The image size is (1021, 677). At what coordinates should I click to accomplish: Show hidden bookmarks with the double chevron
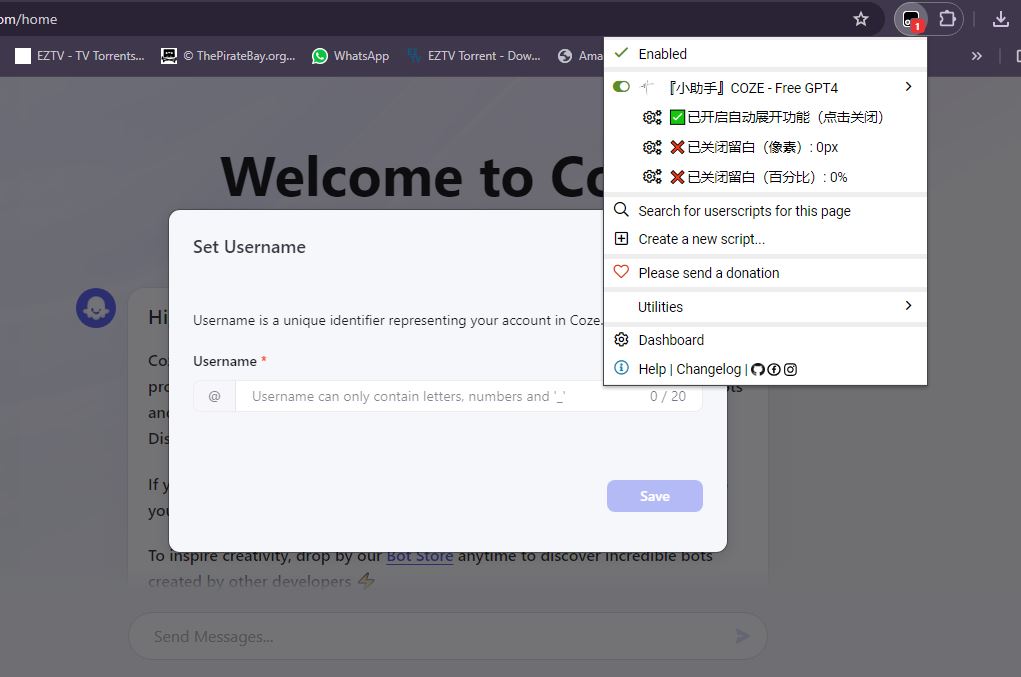point(977,56)
